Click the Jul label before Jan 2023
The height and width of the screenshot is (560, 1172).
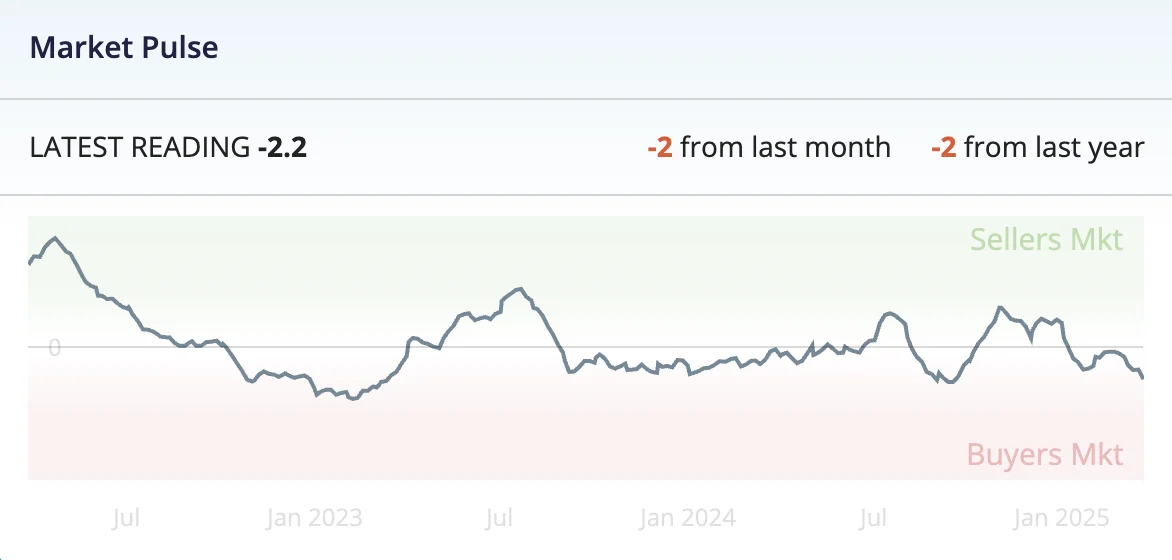(125, 518)
